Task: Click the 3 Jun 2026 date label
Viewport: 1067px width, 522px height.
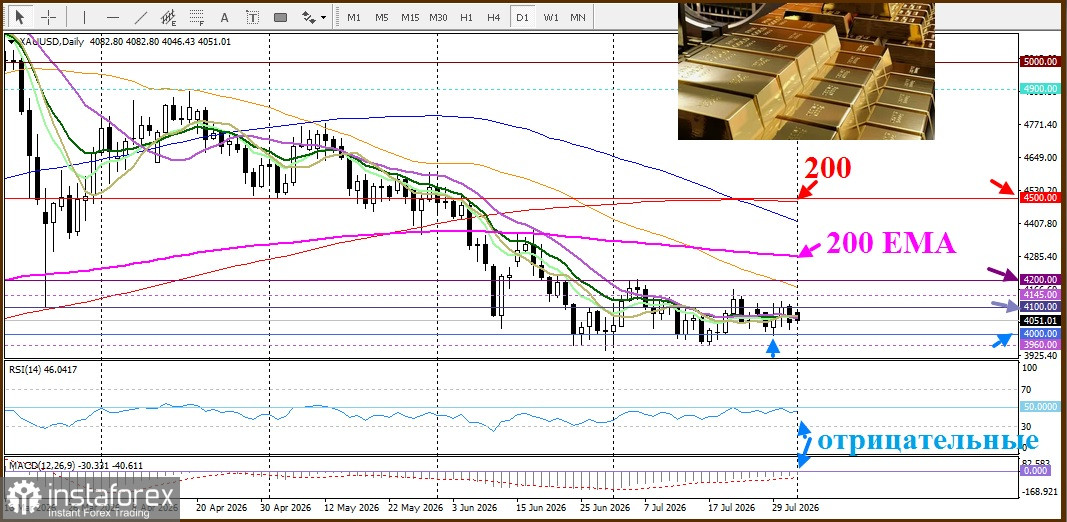Action: (x=474, y=508)
